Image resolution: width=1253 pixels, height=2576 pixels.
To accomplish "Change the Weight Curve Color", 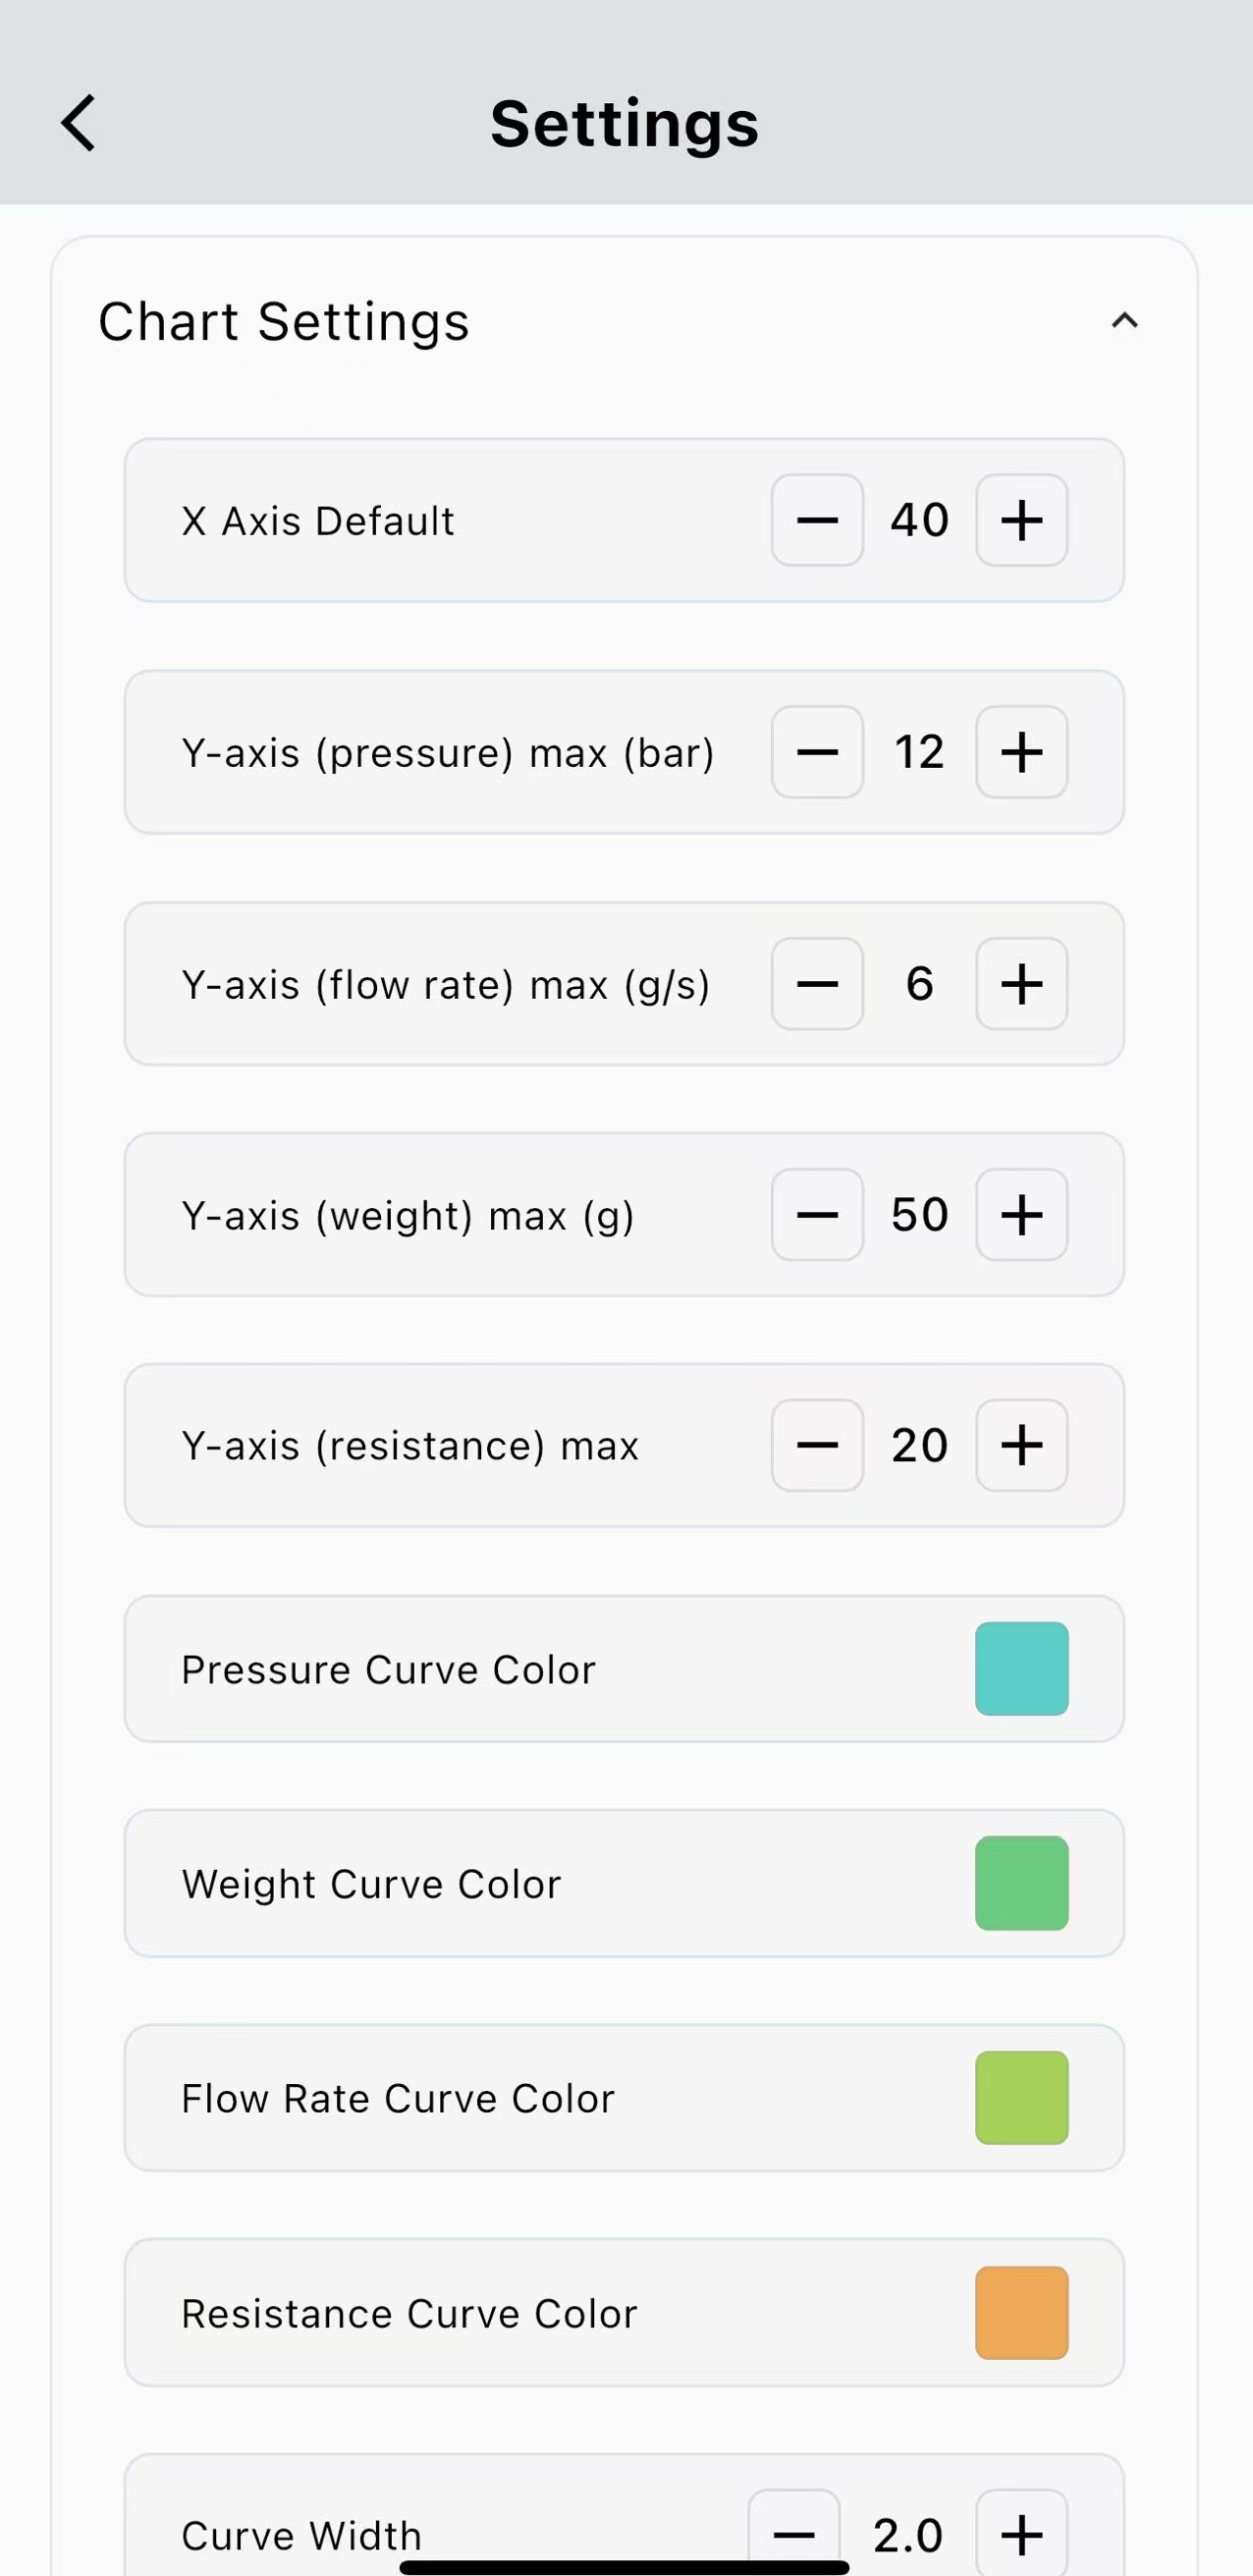I will click(x=1021, y=1883).
